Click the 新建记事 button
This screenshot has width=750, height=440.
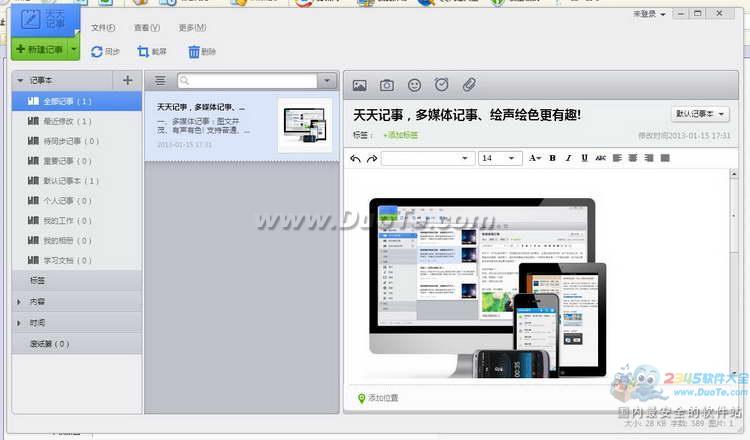coord(40,49)
